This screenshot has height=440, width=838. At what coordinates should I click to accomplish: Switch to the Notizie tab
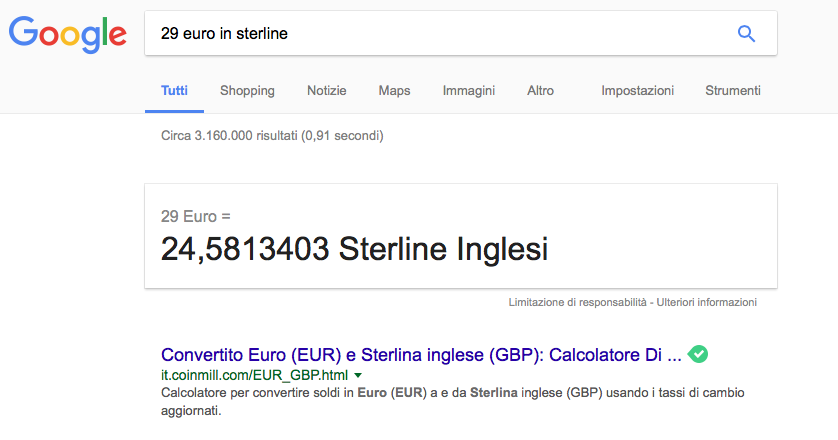coord(326,90)
